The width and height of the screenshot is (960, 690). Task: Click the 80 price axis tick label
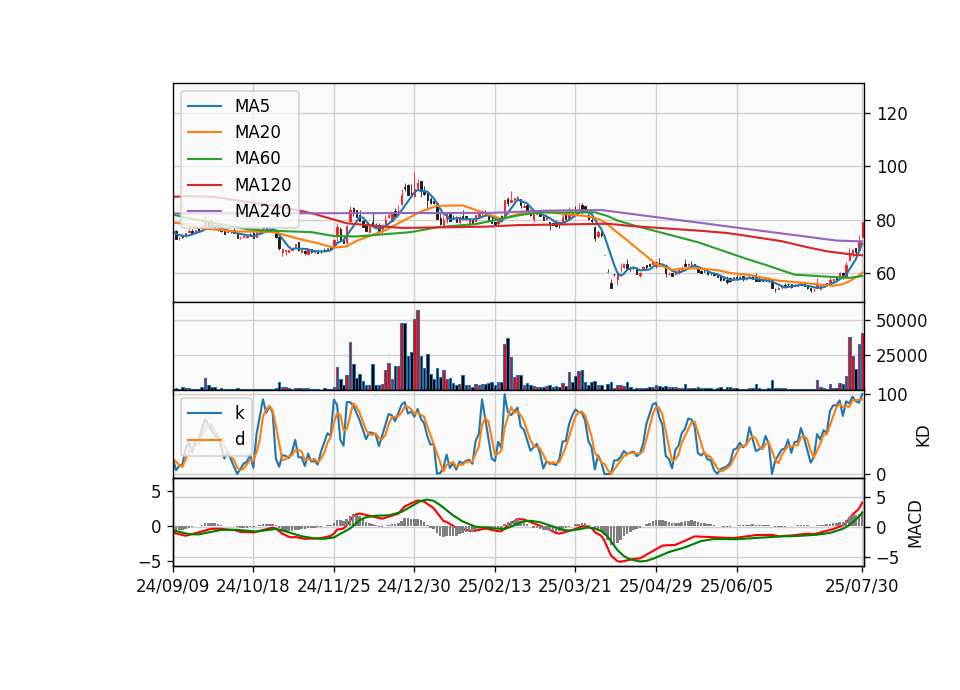click(887, 221)
